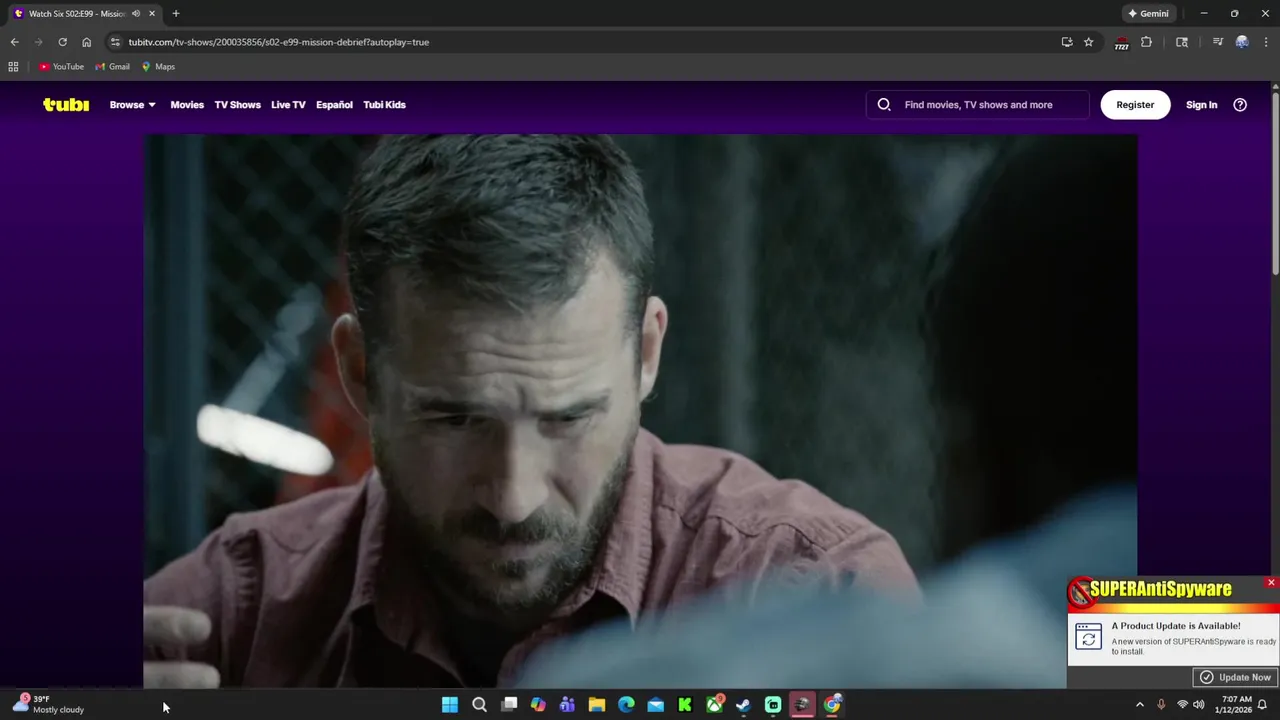
Task: Close the Watch Six browser tab
Action: tap(152, 13)
